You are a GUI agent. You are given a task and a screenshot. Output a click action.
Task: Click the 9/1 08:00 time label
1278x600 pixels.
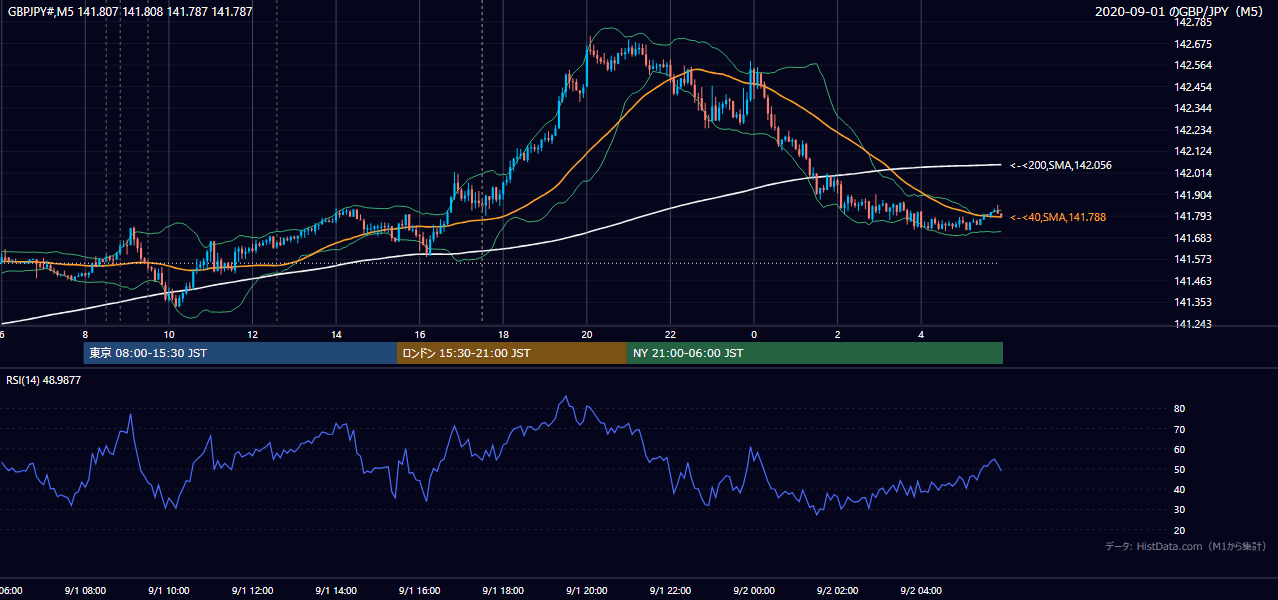click(84, 591)
